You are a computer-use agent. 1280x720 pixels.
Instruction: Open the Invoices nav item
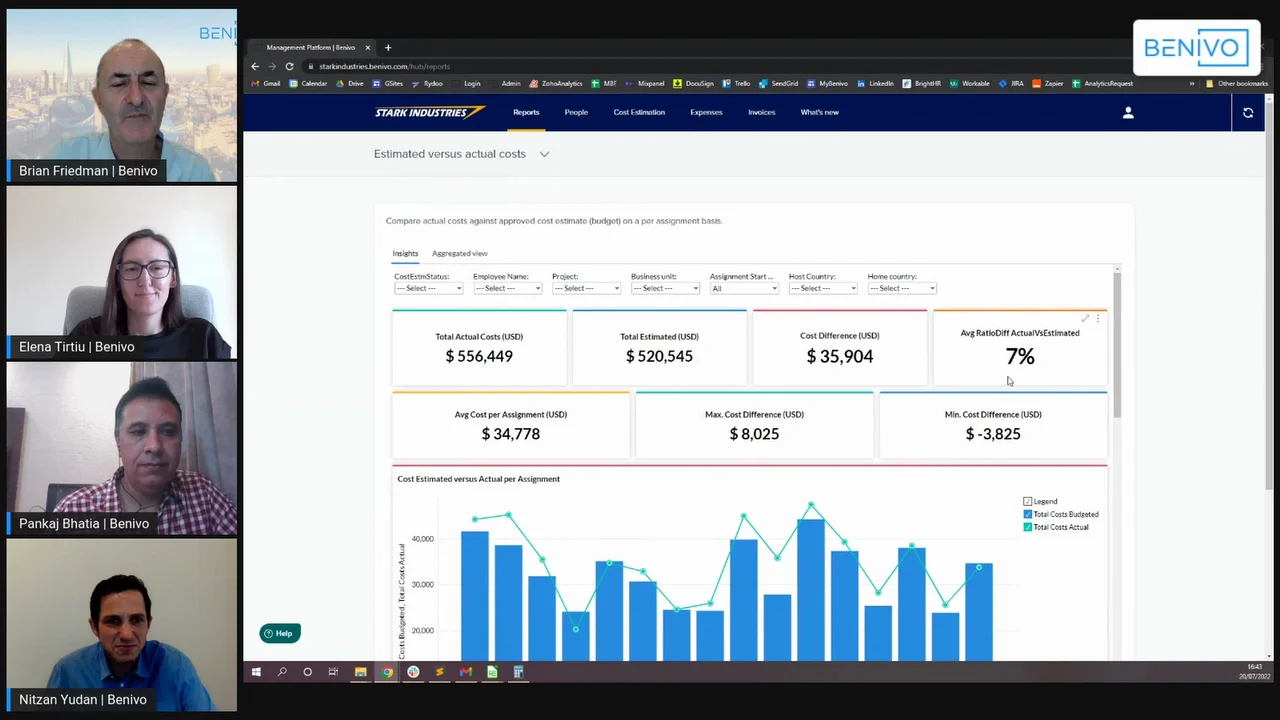point(762,112)
